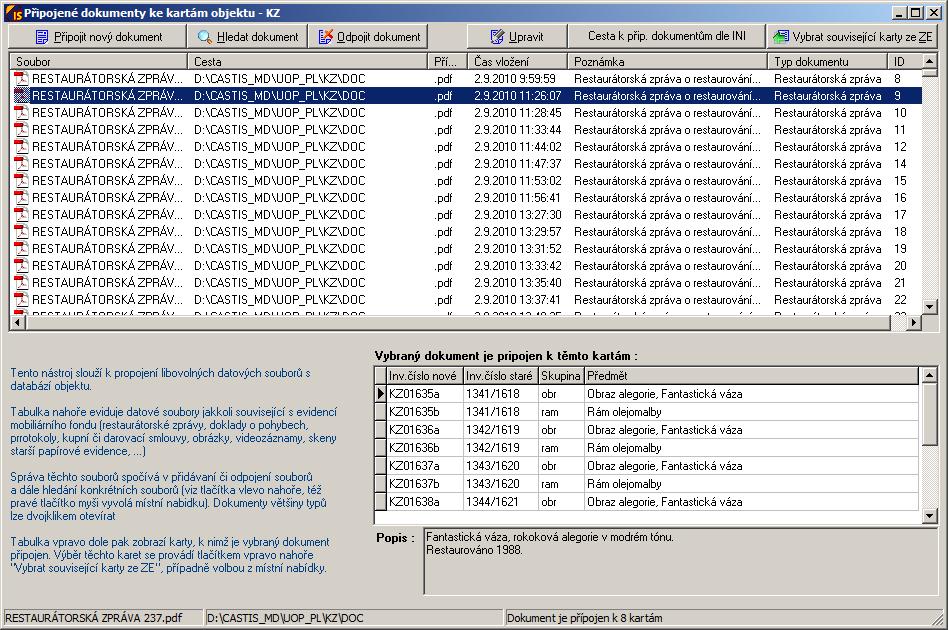This screenshot has height=630, width=948.
Task: Click ID cell 9 in selected row
Action: [x=898, y=96]
